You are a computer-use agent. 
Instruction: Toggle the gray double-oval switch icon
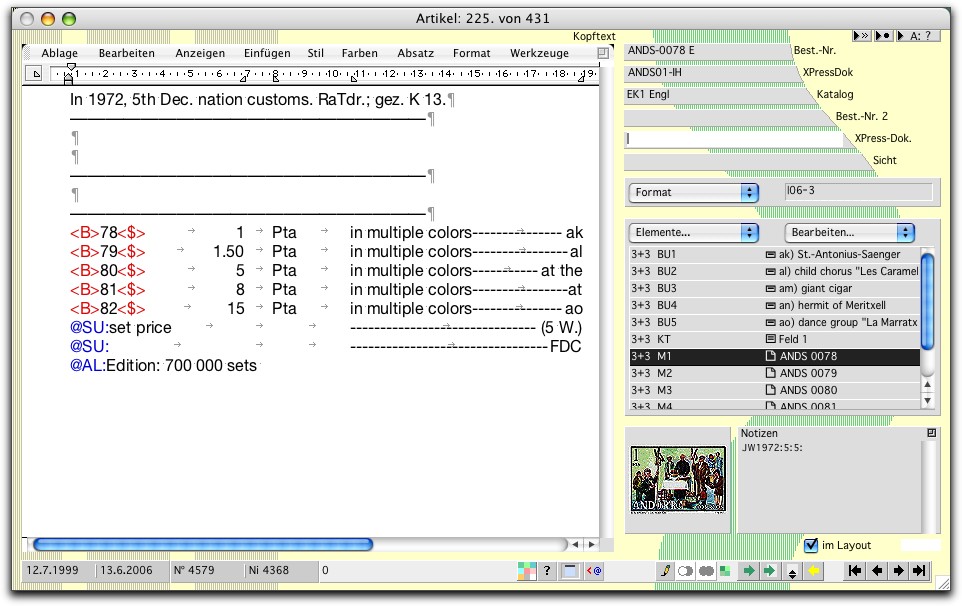pos(705,571)
